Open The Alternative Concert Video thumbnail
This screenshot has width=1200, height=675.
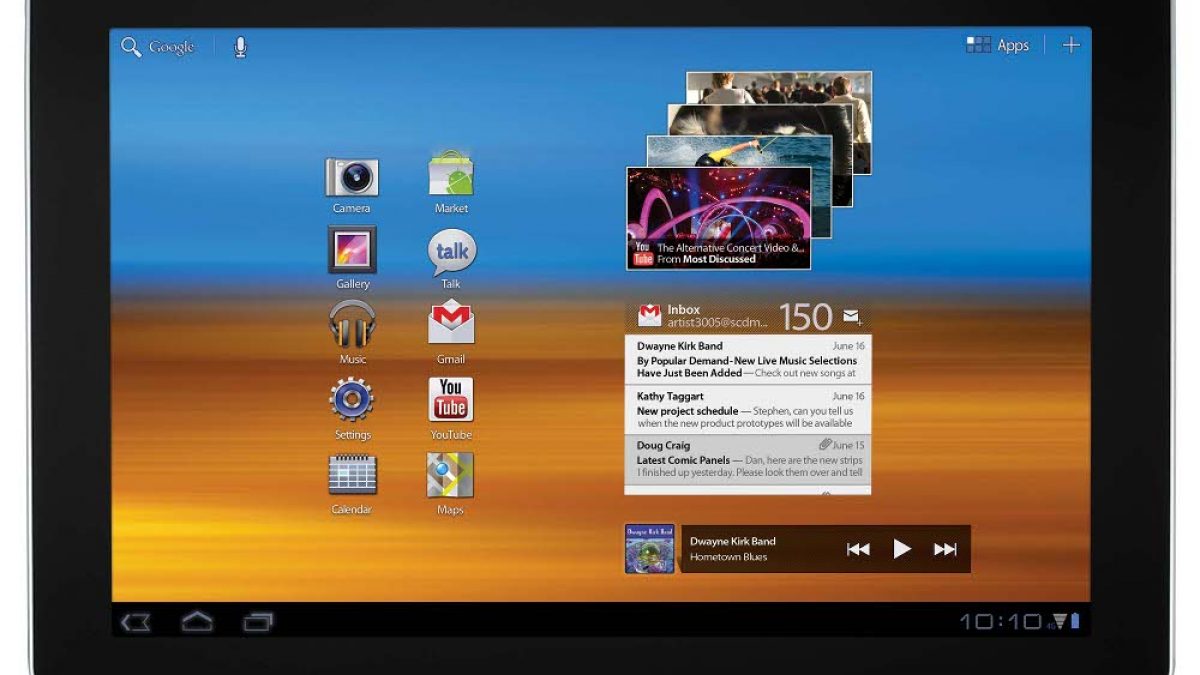click(718, 218)
